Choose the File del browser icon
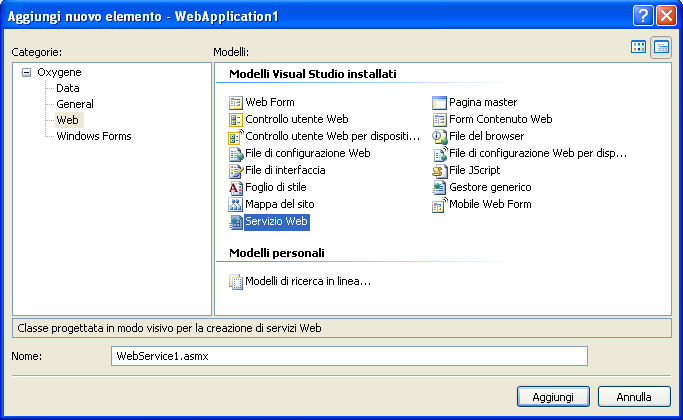Screen dimensions: 683x420 (x=439, y=137)
